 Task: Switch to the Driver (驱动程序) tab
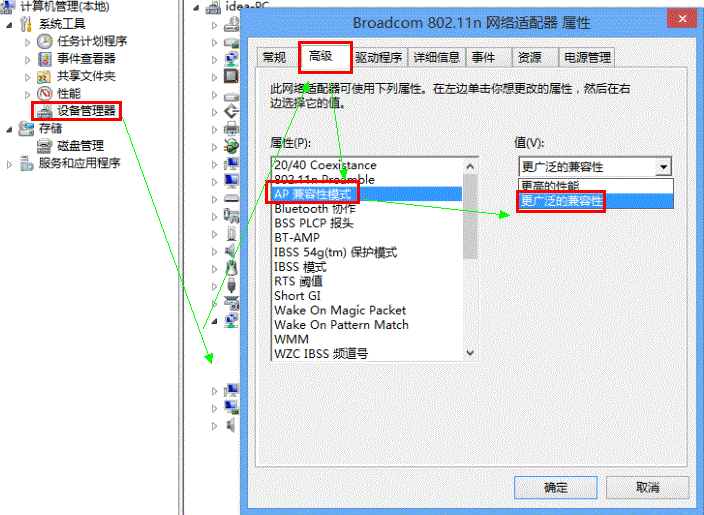coord(378,57)
